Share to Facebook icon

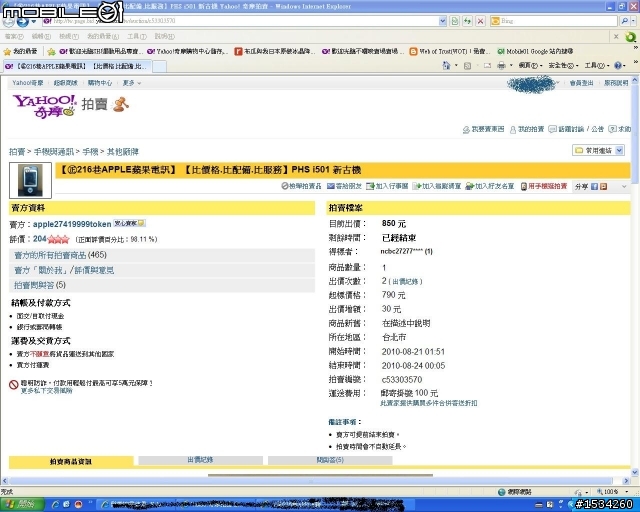[x=594, y=187]
